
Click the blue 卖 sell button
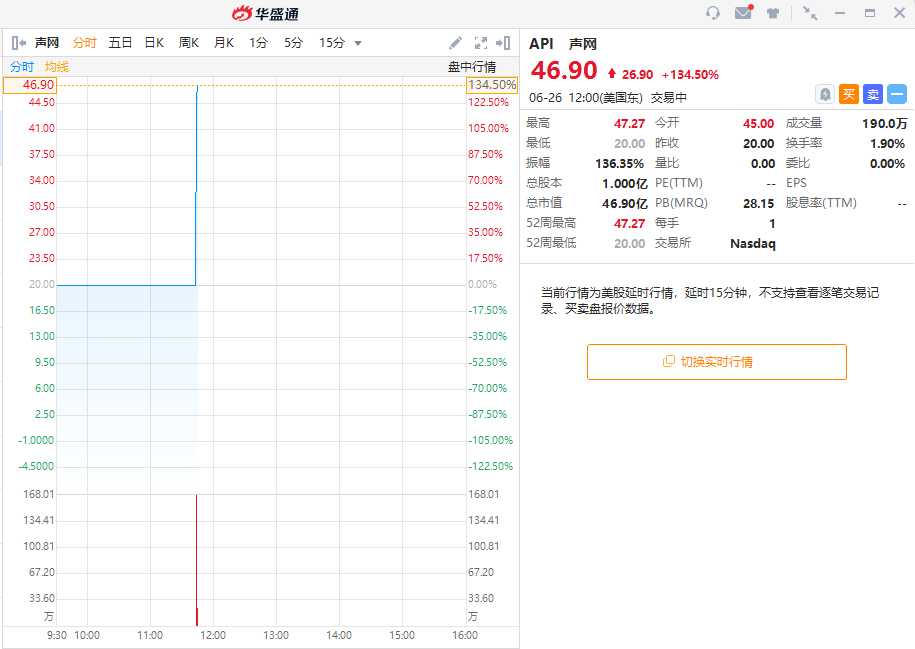873,94
